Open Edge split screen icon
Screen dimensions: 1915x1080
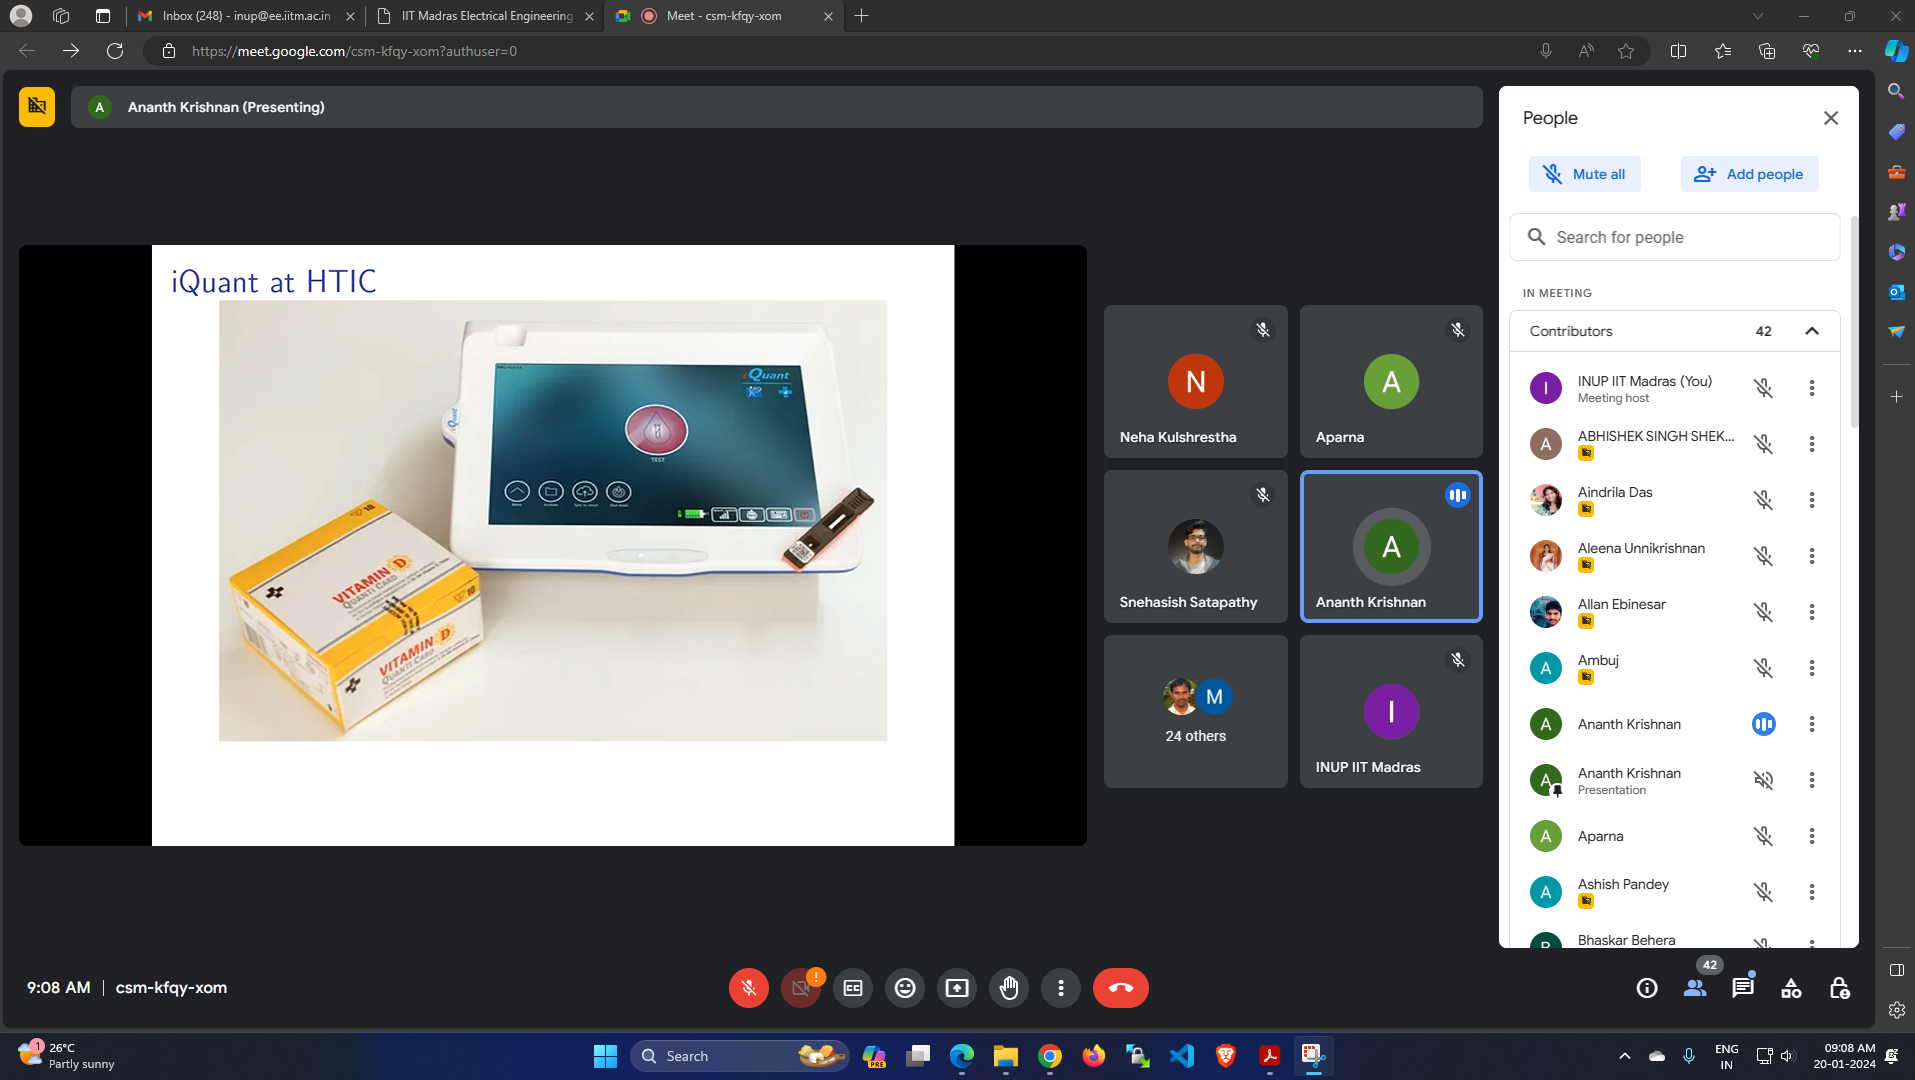(x=1678, y=51)
